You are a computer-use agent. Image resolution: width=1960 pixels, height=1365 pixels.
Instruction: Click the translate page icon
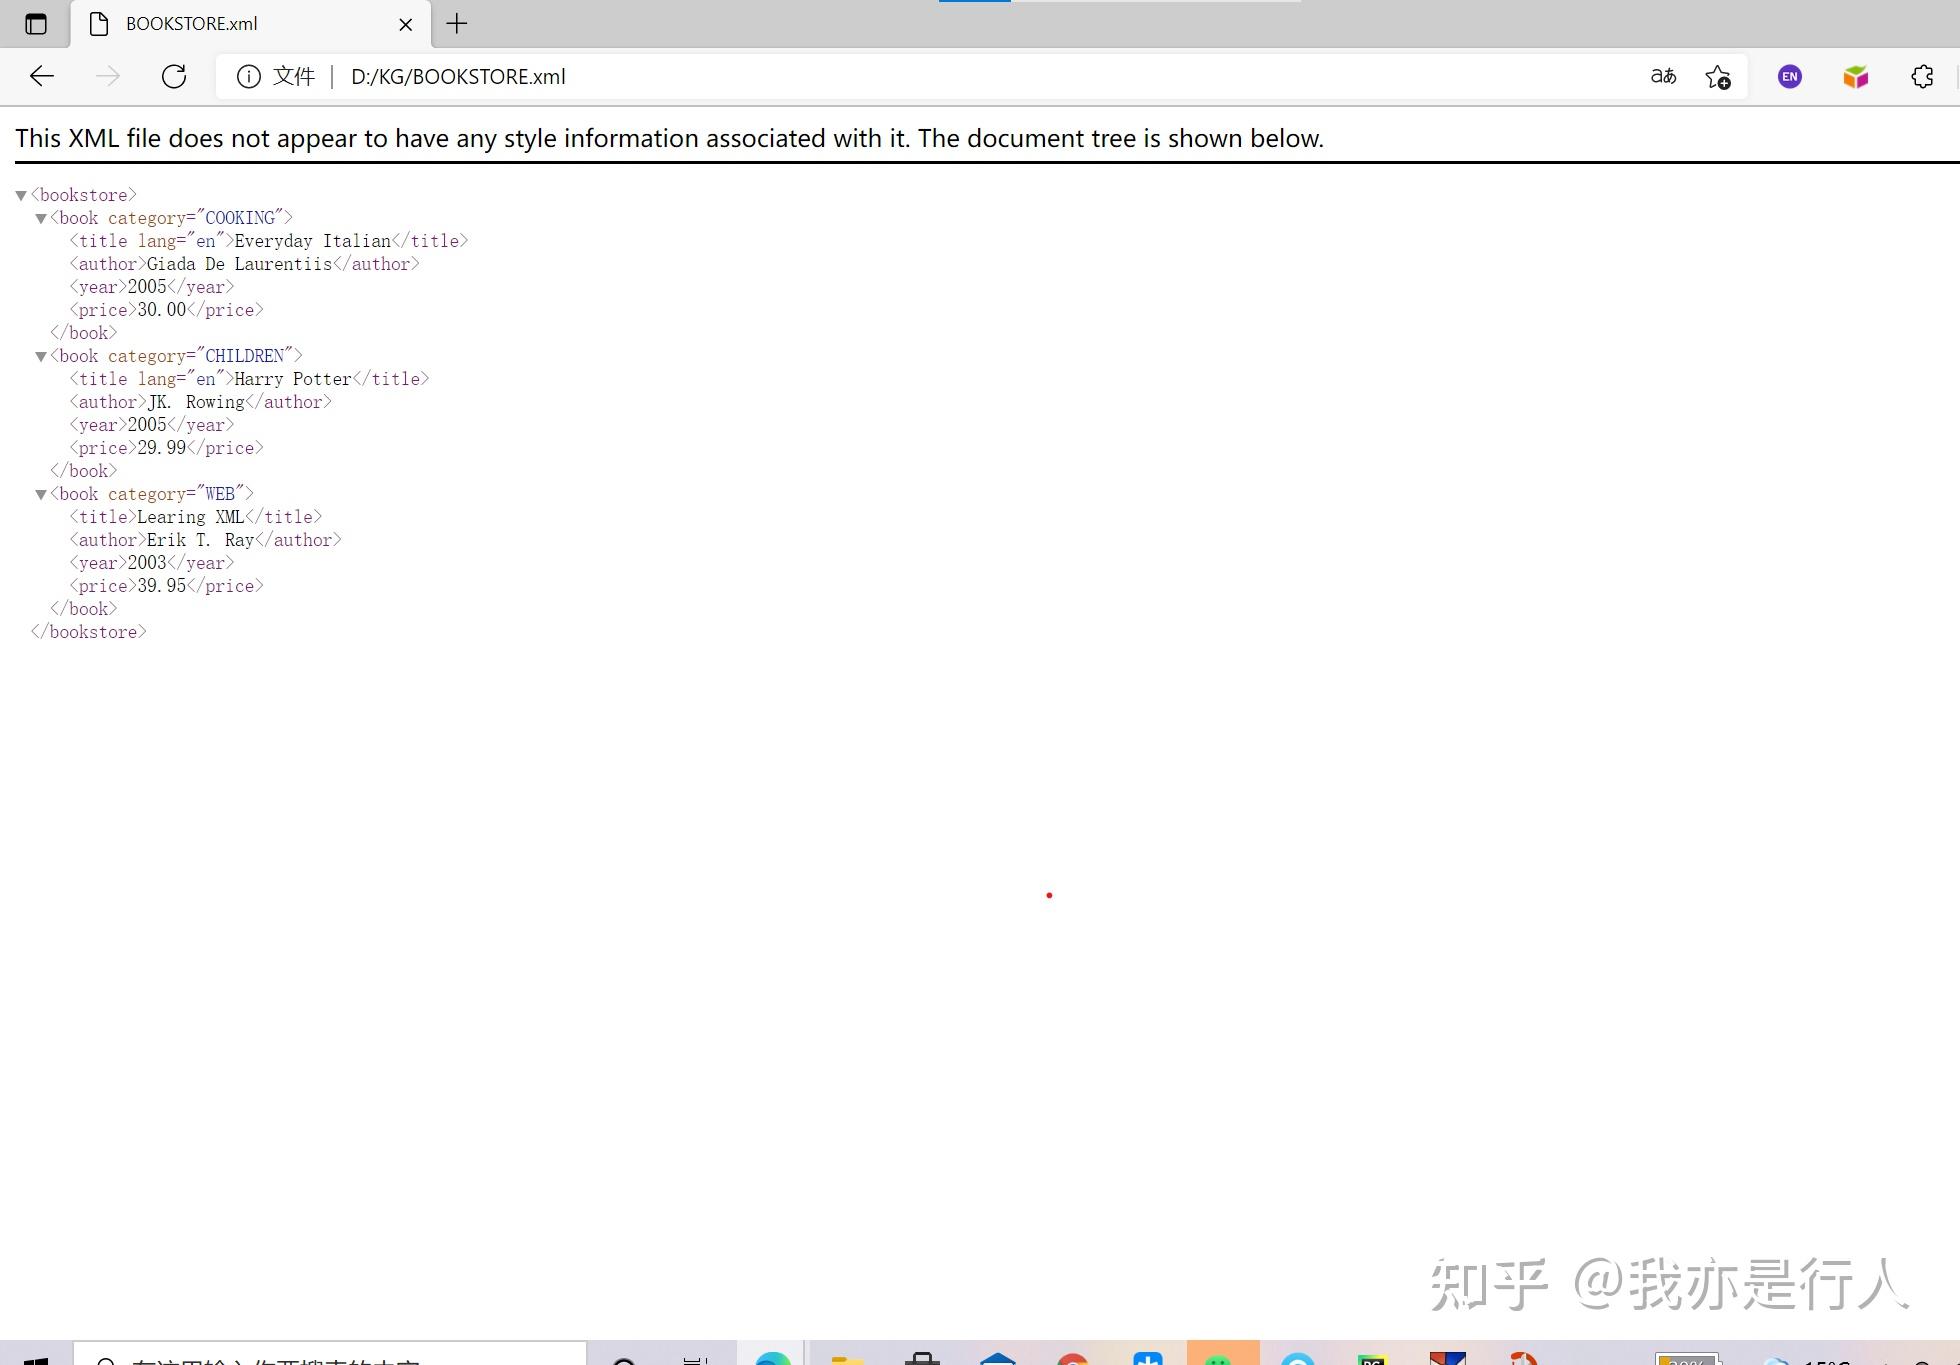[x=1663, y=76]
